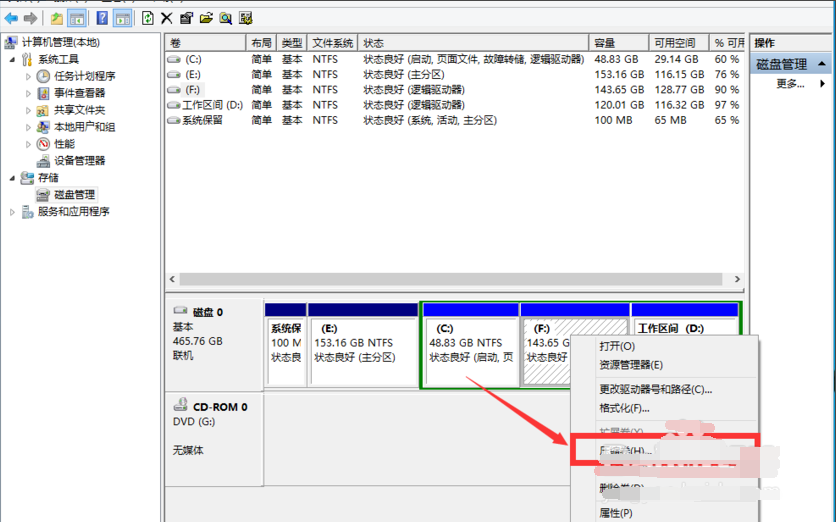The height and width of the screenshot is (522, 836).
Task: Click the magnifier Explore toolbar icon
Action: pos(226,19)
